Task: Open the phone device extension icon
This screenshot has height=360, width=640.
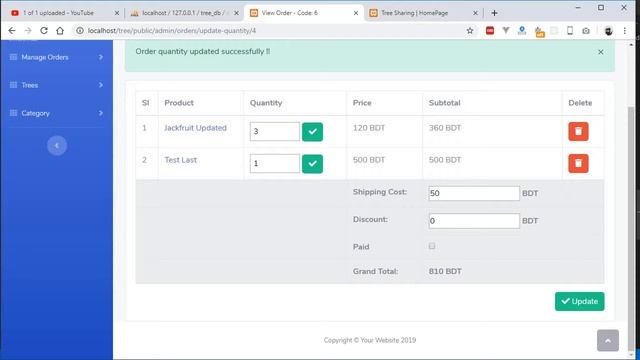Action: (570, 31)
